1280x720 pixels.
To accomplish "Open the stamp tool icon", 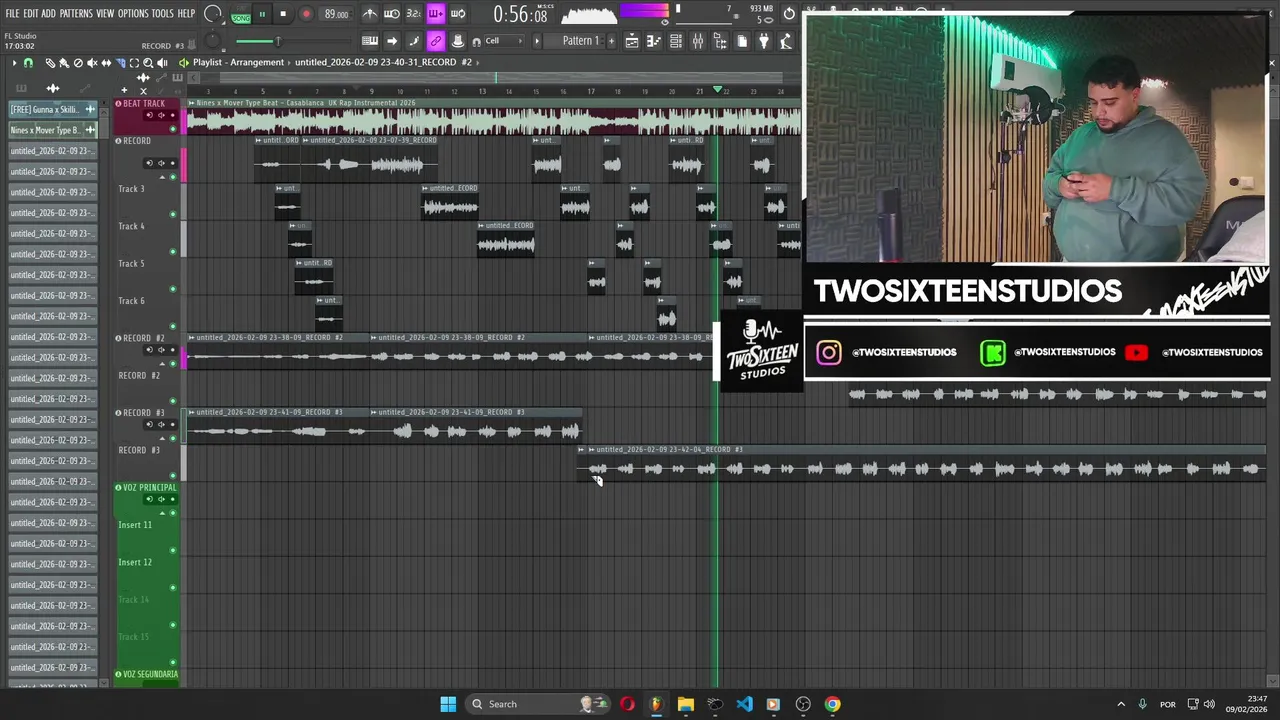I will point(458,41).
